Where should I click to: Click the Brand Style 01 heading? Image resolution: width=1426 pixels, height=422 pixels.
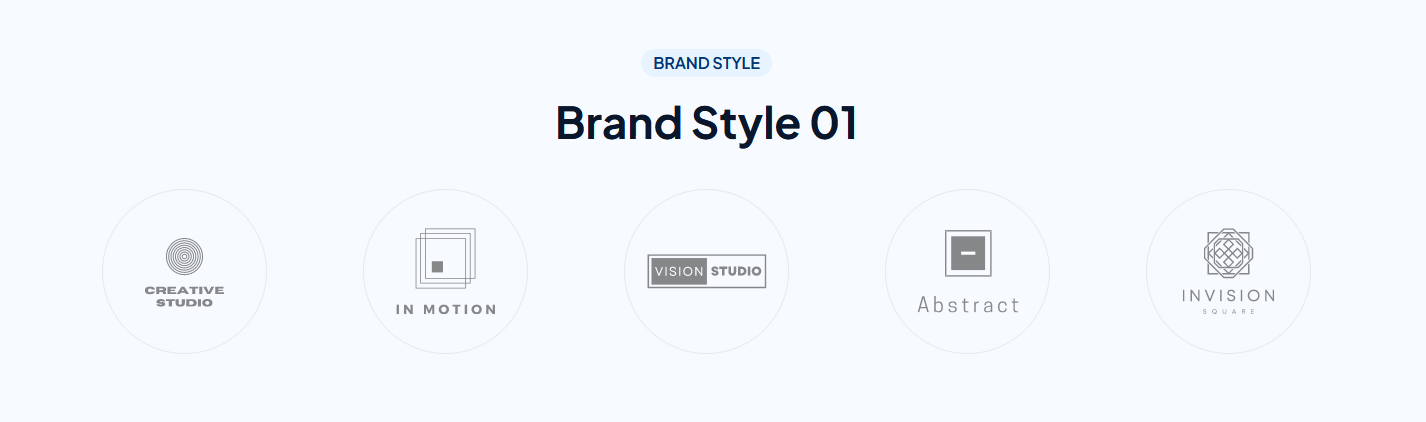pos(707,123)
